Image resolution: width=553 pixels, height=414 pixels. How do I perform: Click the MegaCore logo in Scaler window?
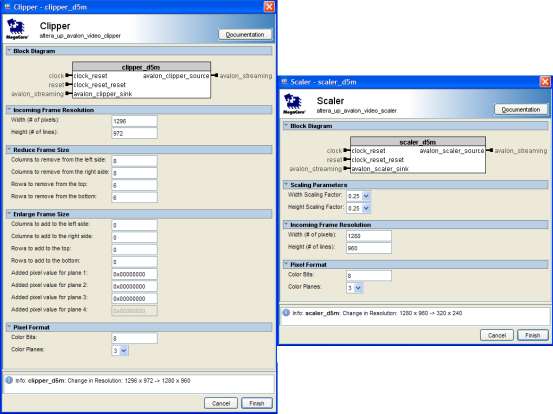(294, 104)
